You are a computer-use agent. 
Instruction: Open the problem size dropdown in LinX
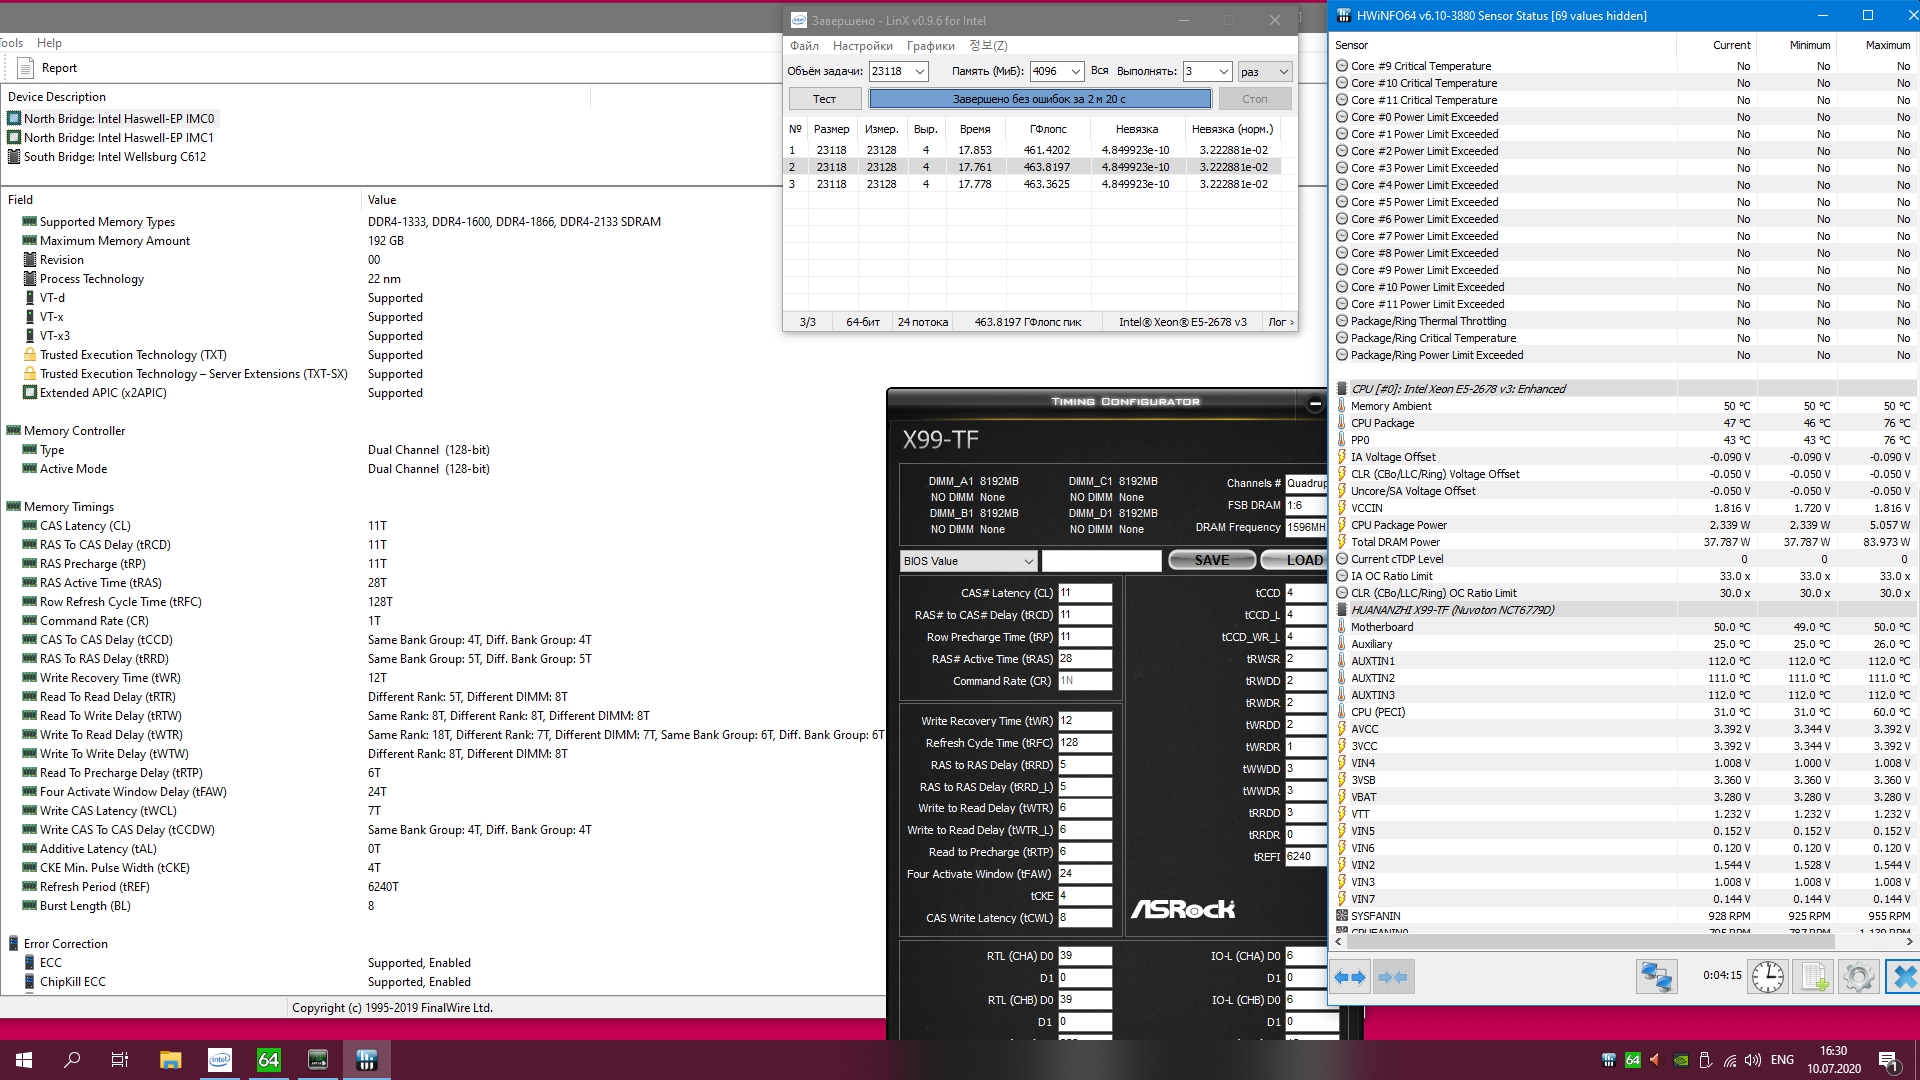[920, 71]
